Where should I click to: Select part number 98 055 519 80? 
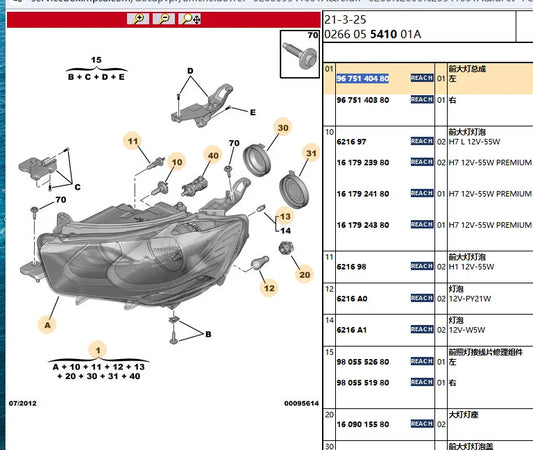pyautogui.click(x=363, y=383)
